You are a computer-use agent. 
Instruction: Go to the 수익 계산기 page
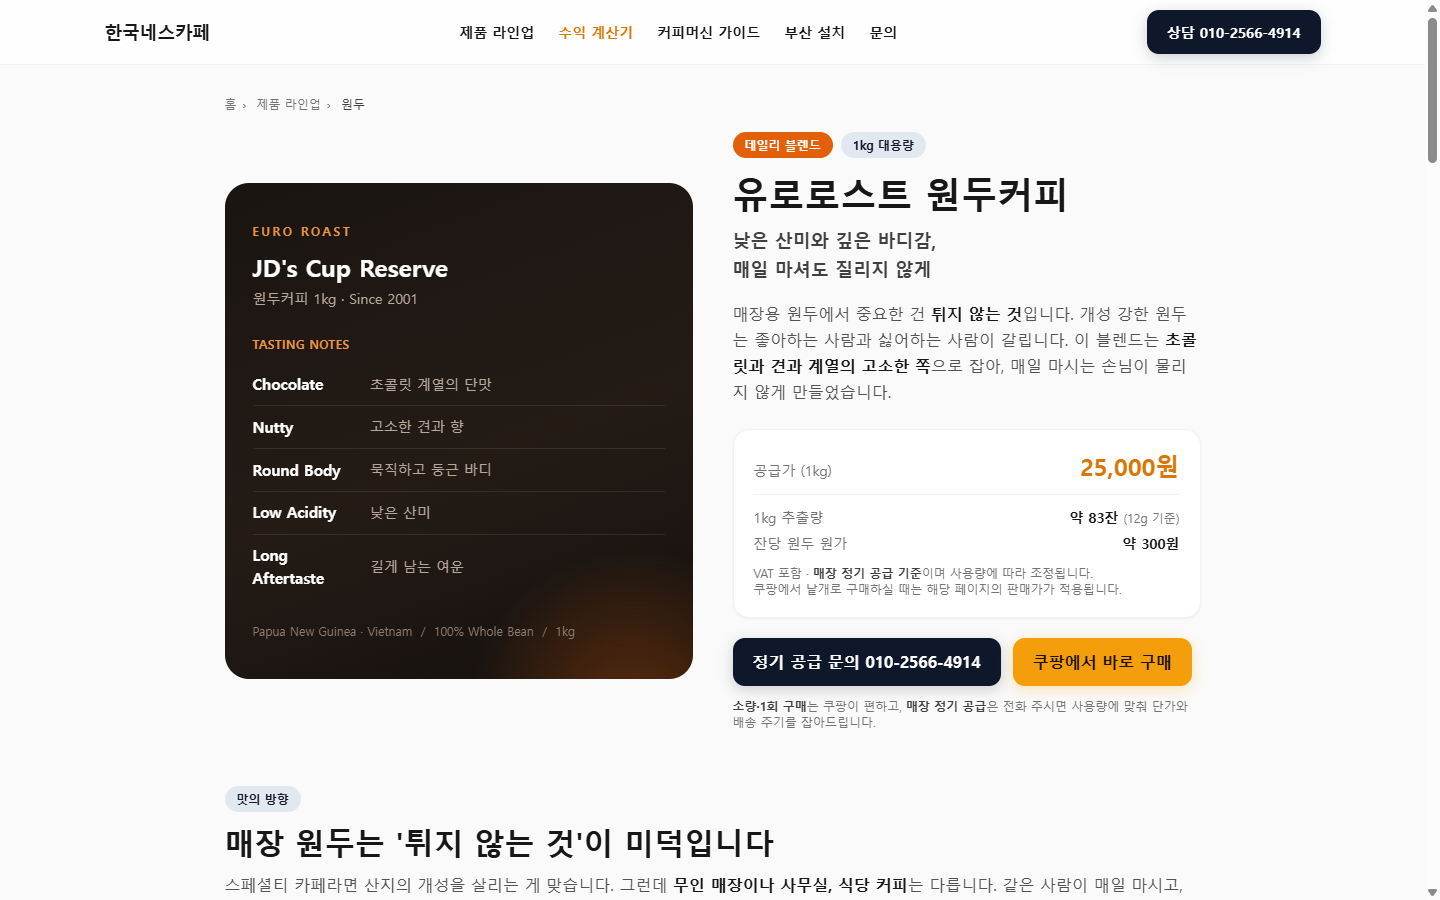596,32
